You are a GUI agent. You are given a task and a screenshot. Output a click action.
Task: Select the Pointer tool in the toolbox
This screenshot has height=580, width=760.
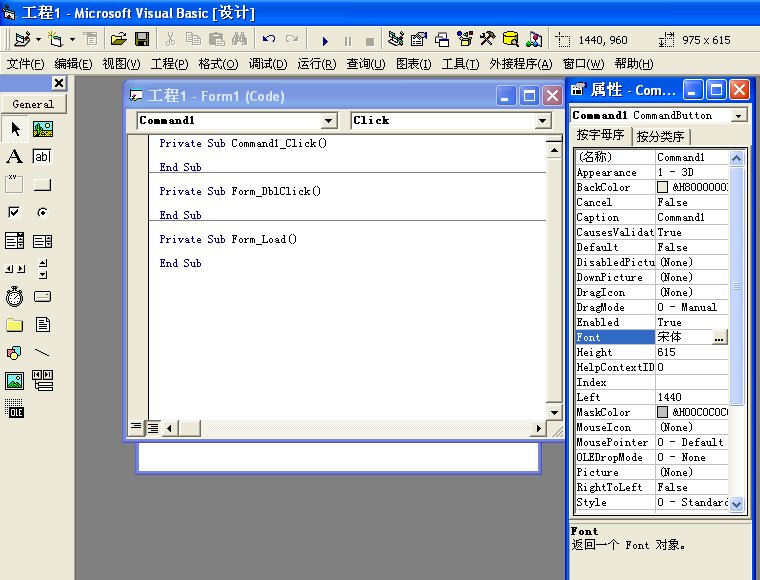tap(15, 129)
